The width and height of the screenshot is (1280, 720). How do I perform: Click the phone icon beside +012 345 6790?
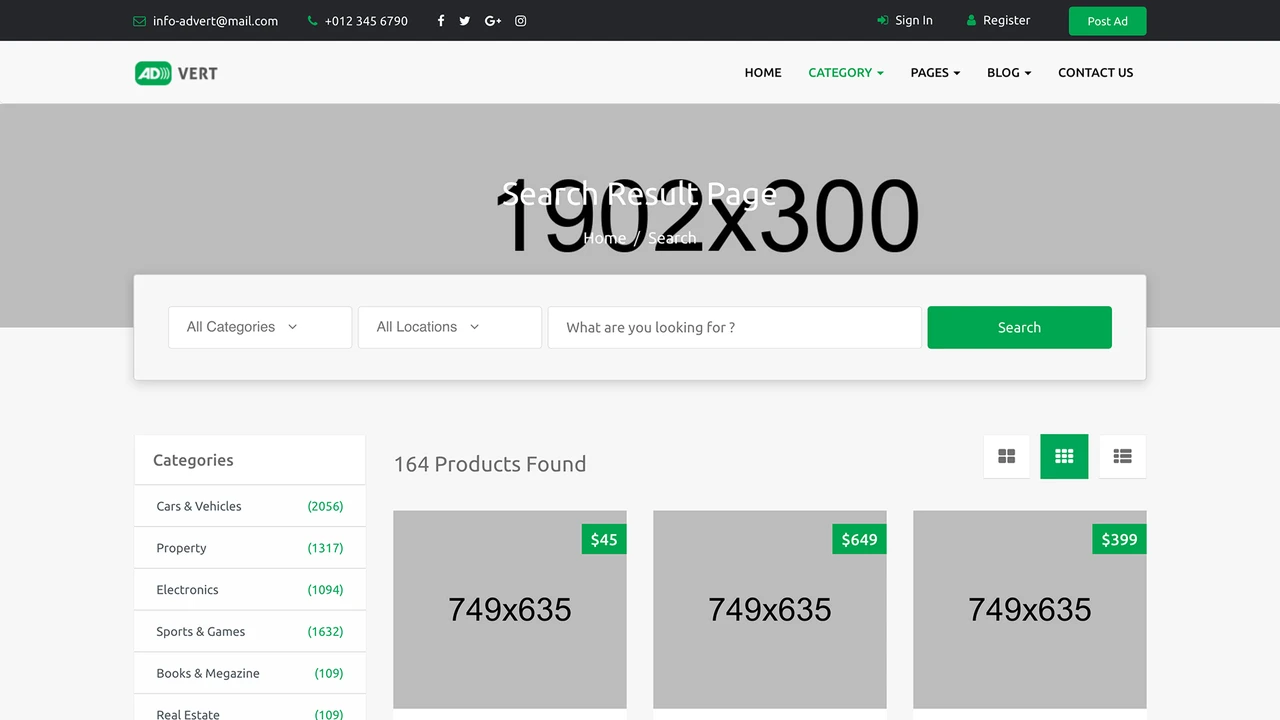click(x=313, y=21)
